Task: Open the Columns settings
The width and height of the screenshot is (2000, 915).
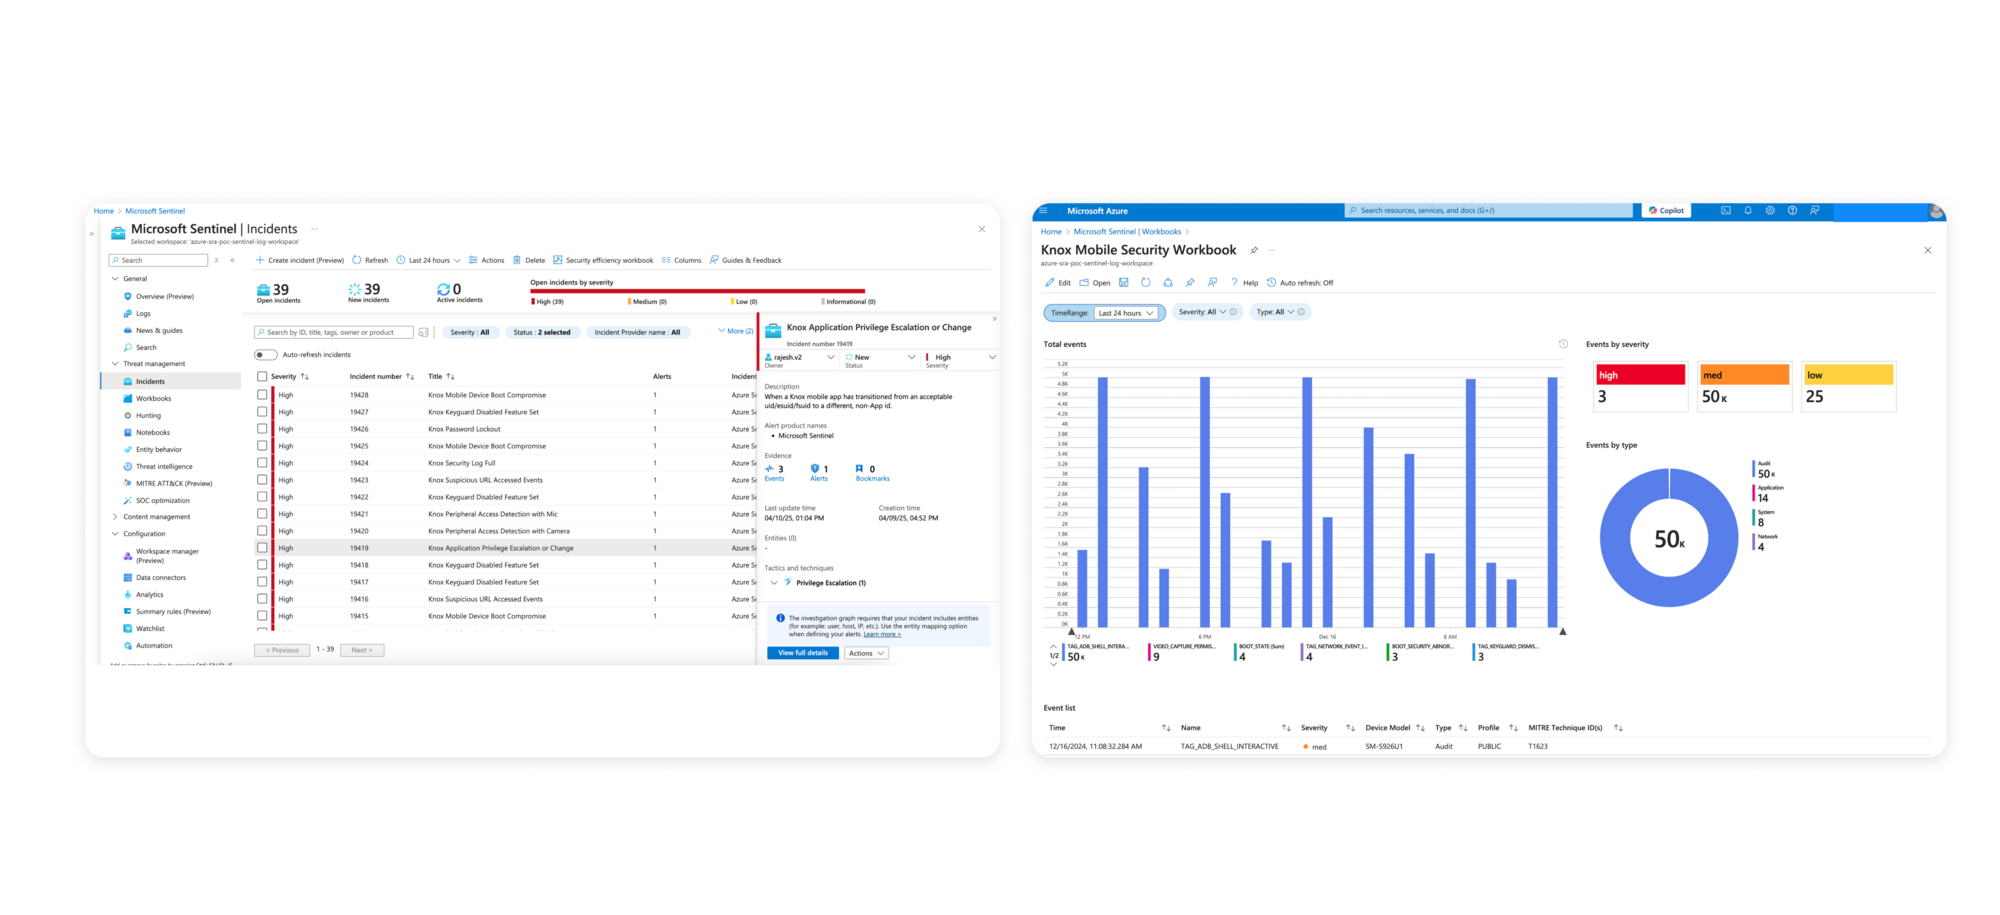Action: pos(685,260)
